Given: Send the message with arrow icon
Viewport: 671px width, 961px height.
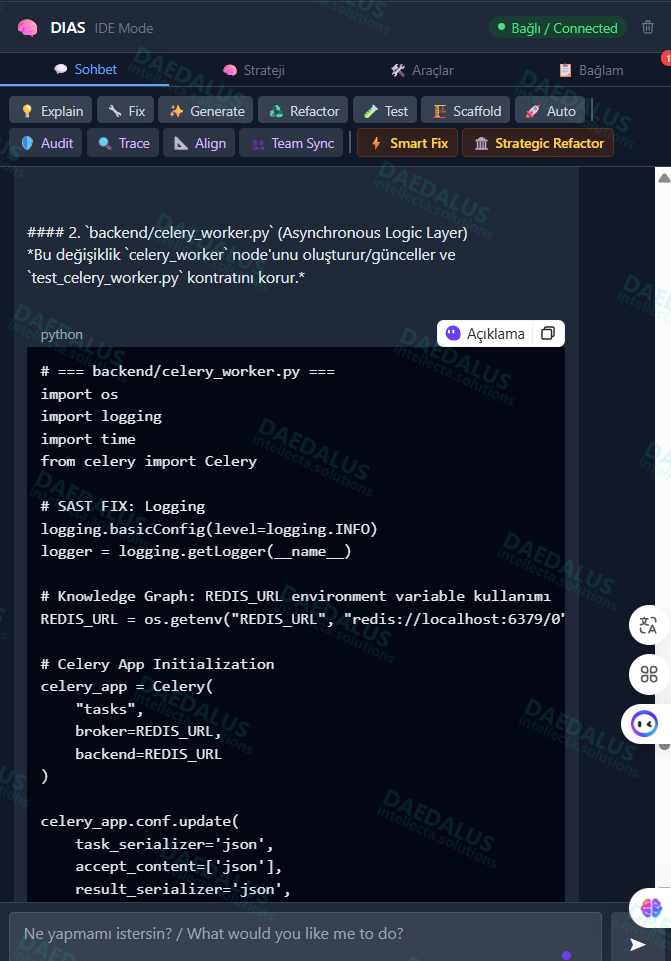Looking at the screenshot, I should tap(638, 944).
